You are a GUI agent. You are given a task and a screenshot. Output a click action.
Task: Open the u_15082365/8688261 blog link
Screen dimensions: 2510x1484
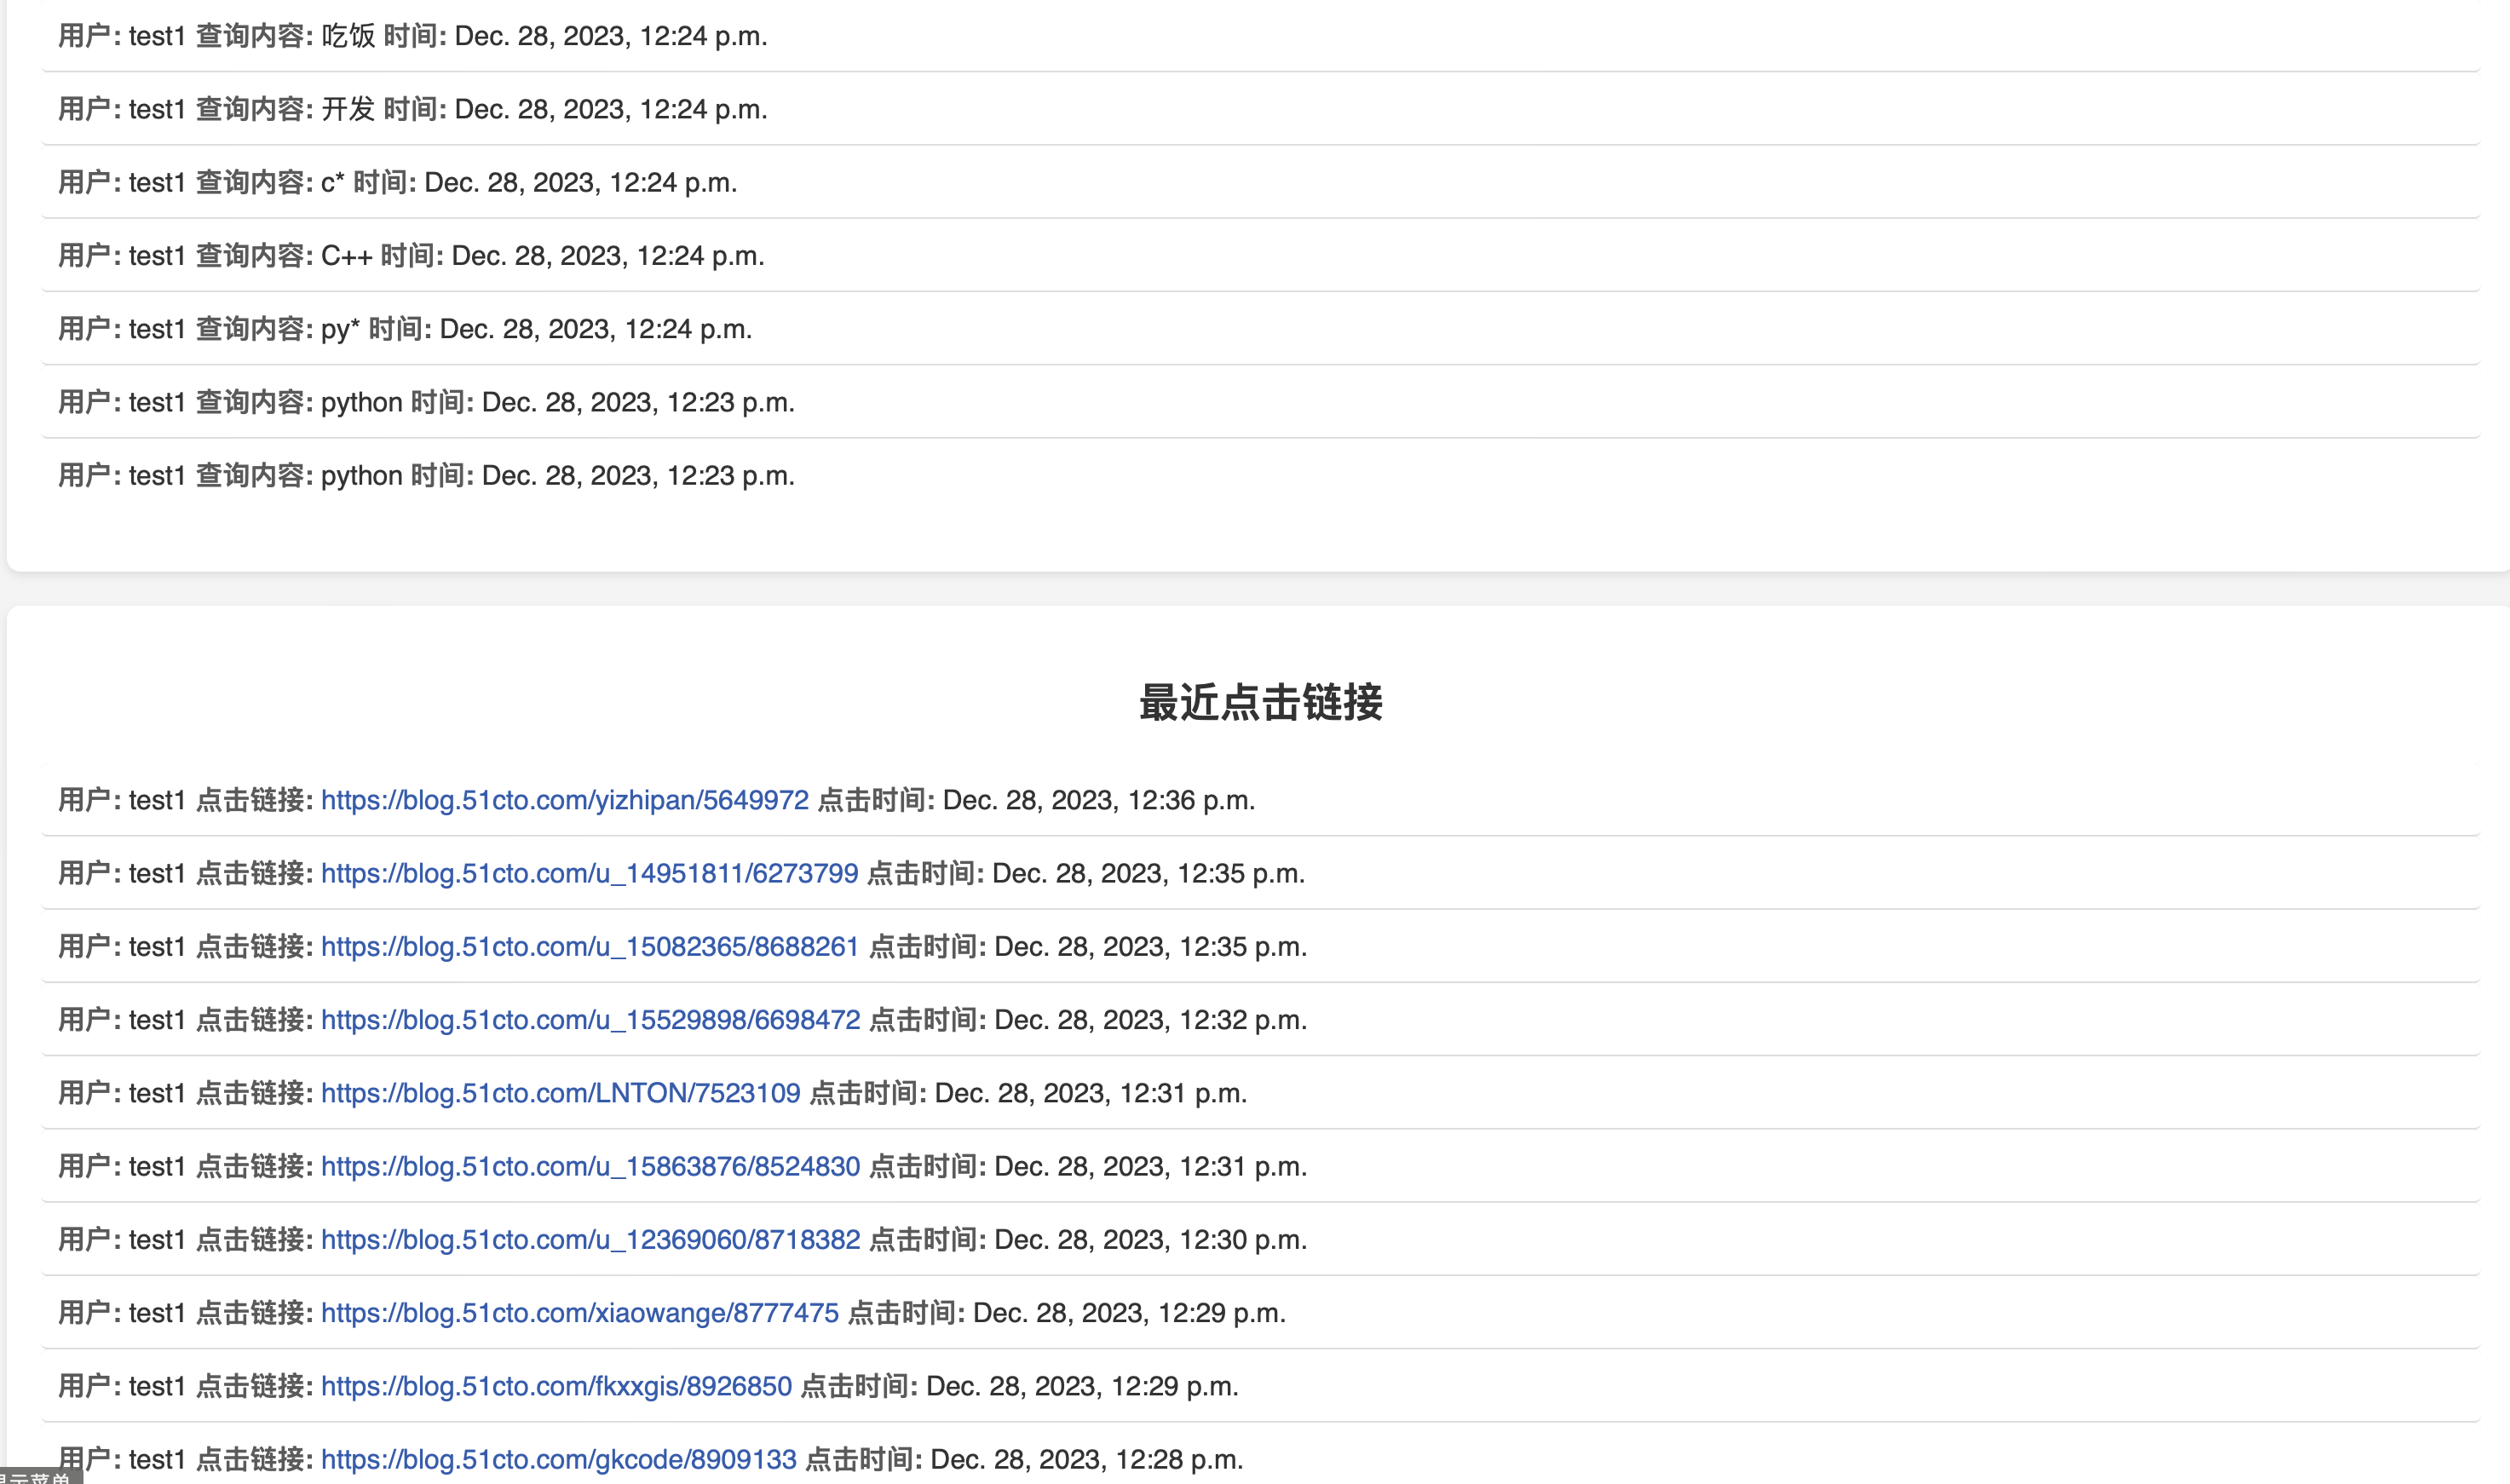590,946
